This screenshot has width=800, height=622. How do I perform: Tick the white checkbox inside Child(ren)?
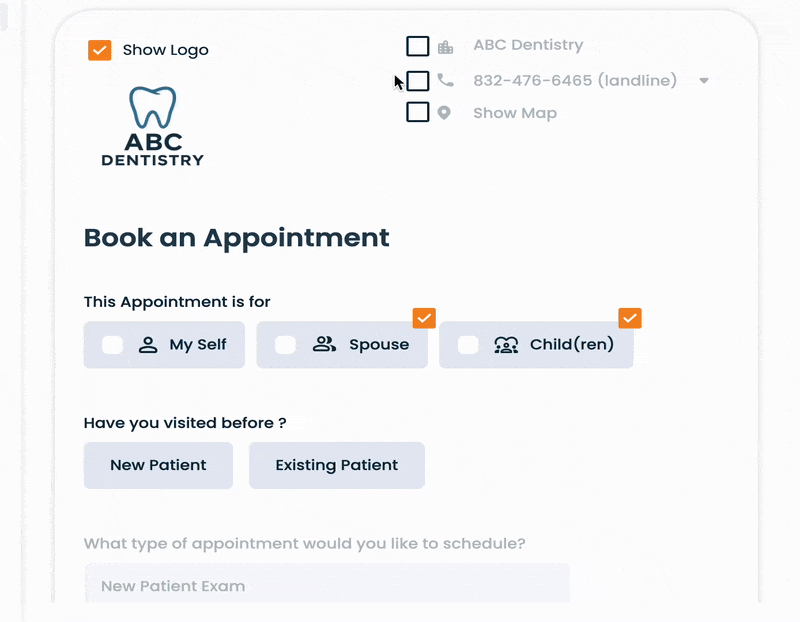(x=468, y=345)
